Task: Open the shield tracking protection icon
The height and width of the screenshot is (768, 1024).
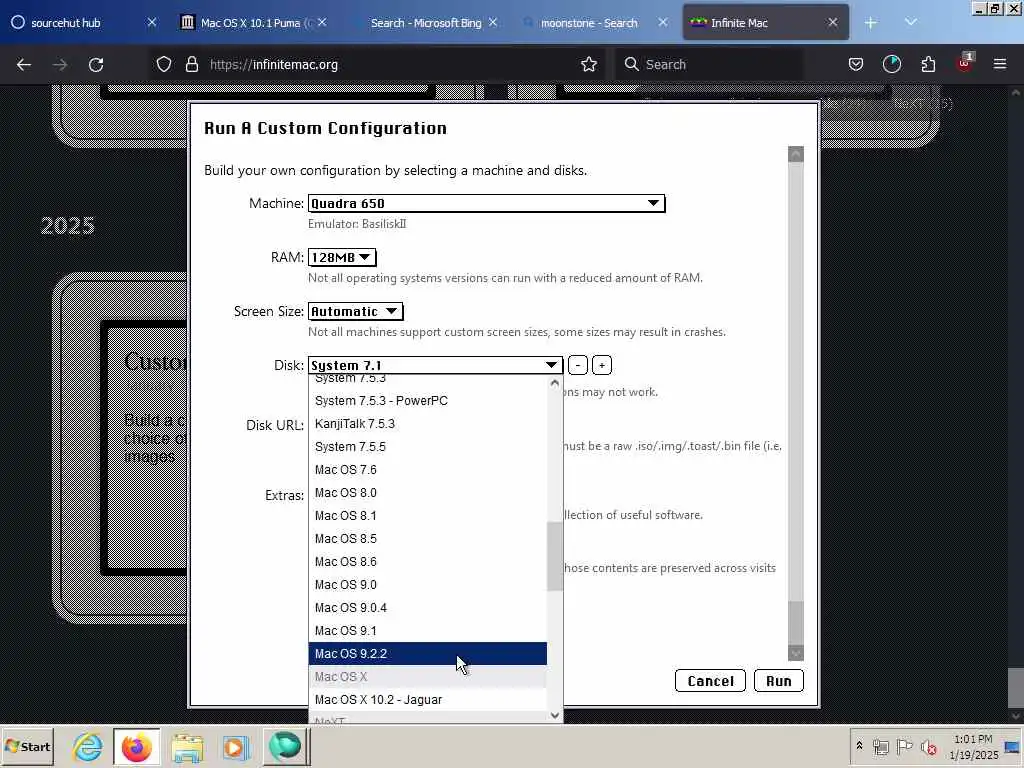Action: tap(164, 65)
